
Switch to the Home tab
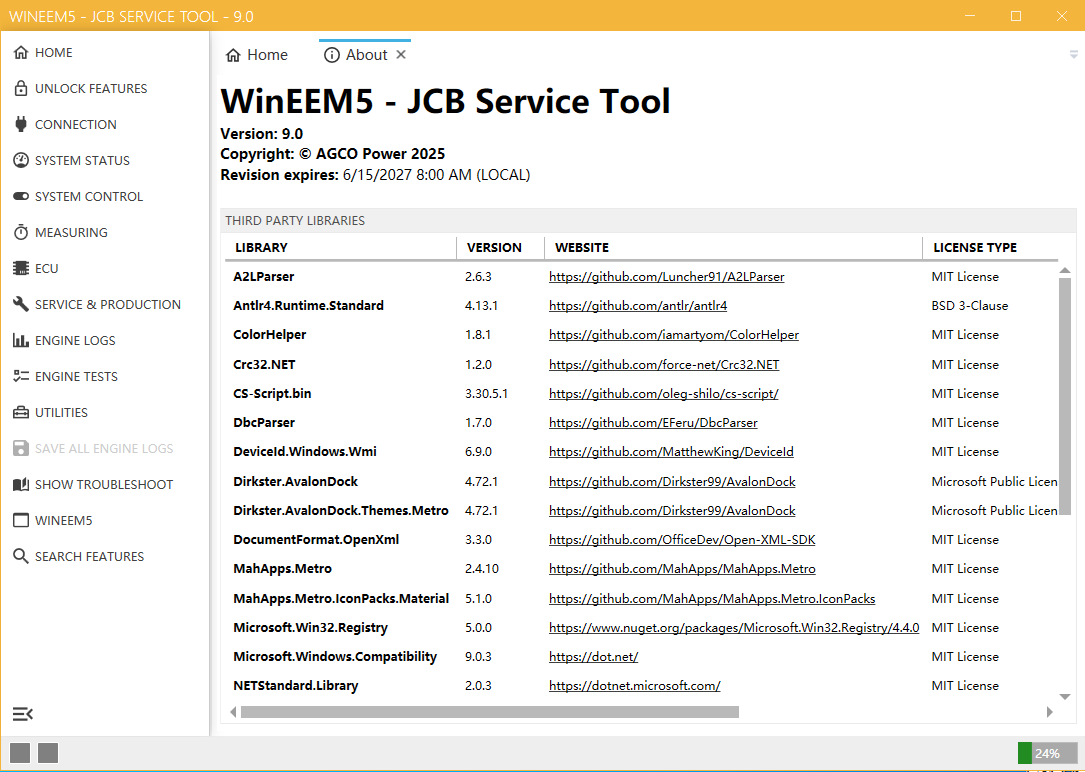click(x=257, y=55)
